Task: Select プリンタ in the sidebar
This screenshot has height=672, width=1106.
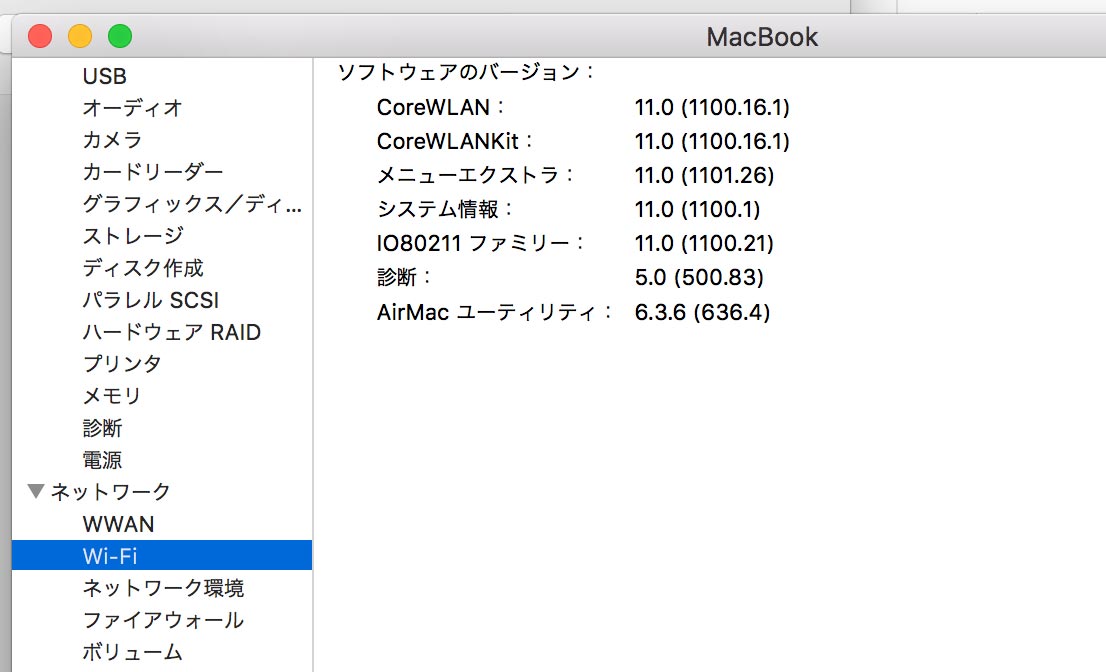Action: click(122, 364)
